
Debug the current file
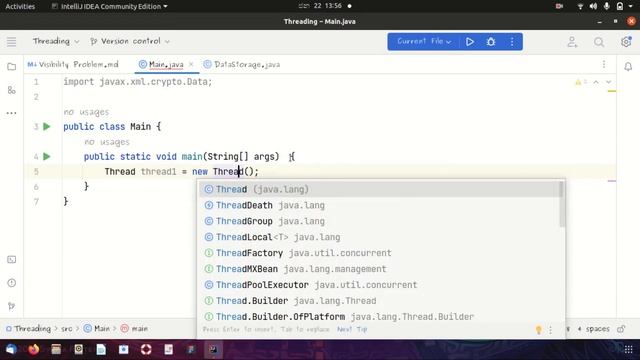pyautogui.click(x=491, y=42)
